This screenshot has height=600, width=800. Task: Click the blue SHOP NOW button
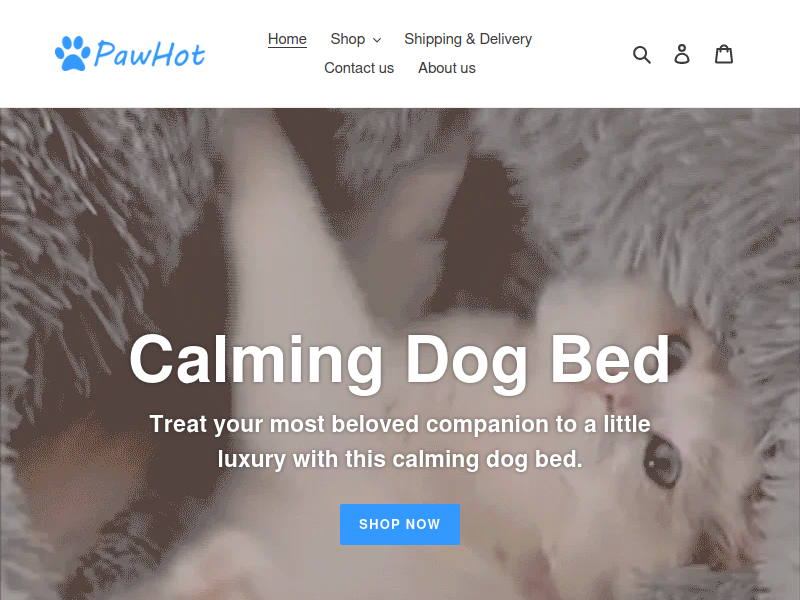[400, 524]
